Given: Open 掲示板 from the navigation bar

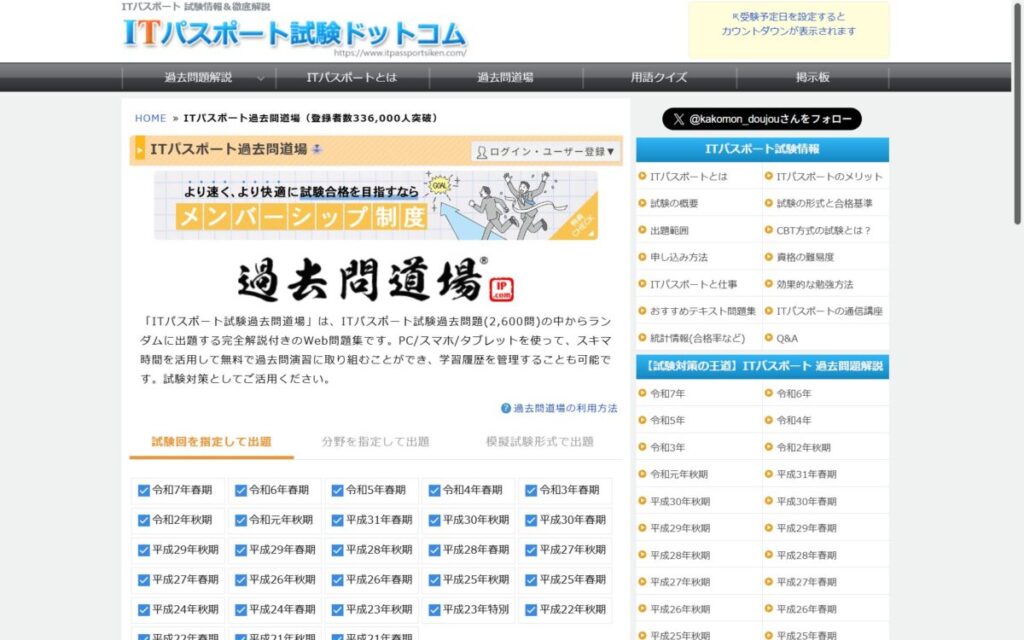Looking at the screenshot, I should click(x=812, y=78).
